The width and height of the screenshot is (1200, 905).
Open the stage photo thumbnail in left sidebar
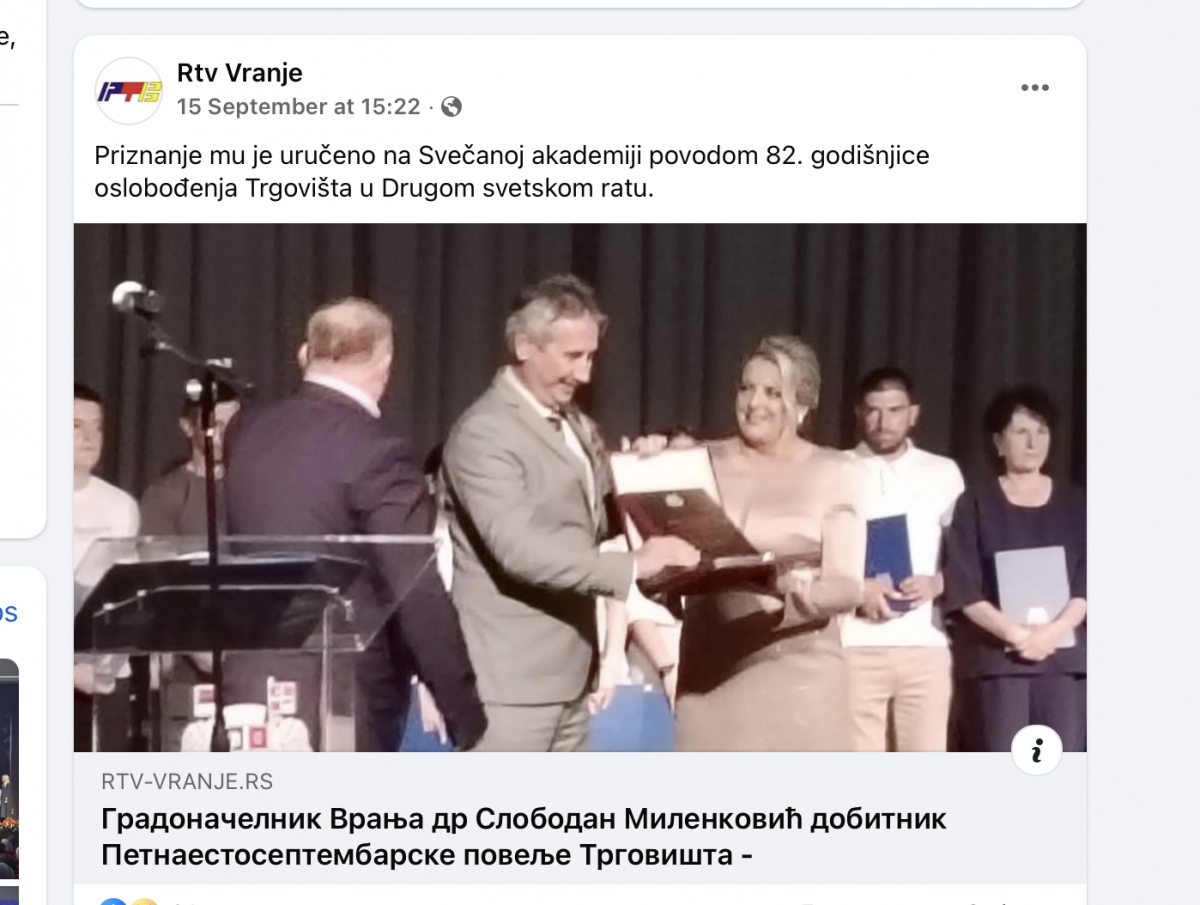pyautogui.click(x=9, y=768)
